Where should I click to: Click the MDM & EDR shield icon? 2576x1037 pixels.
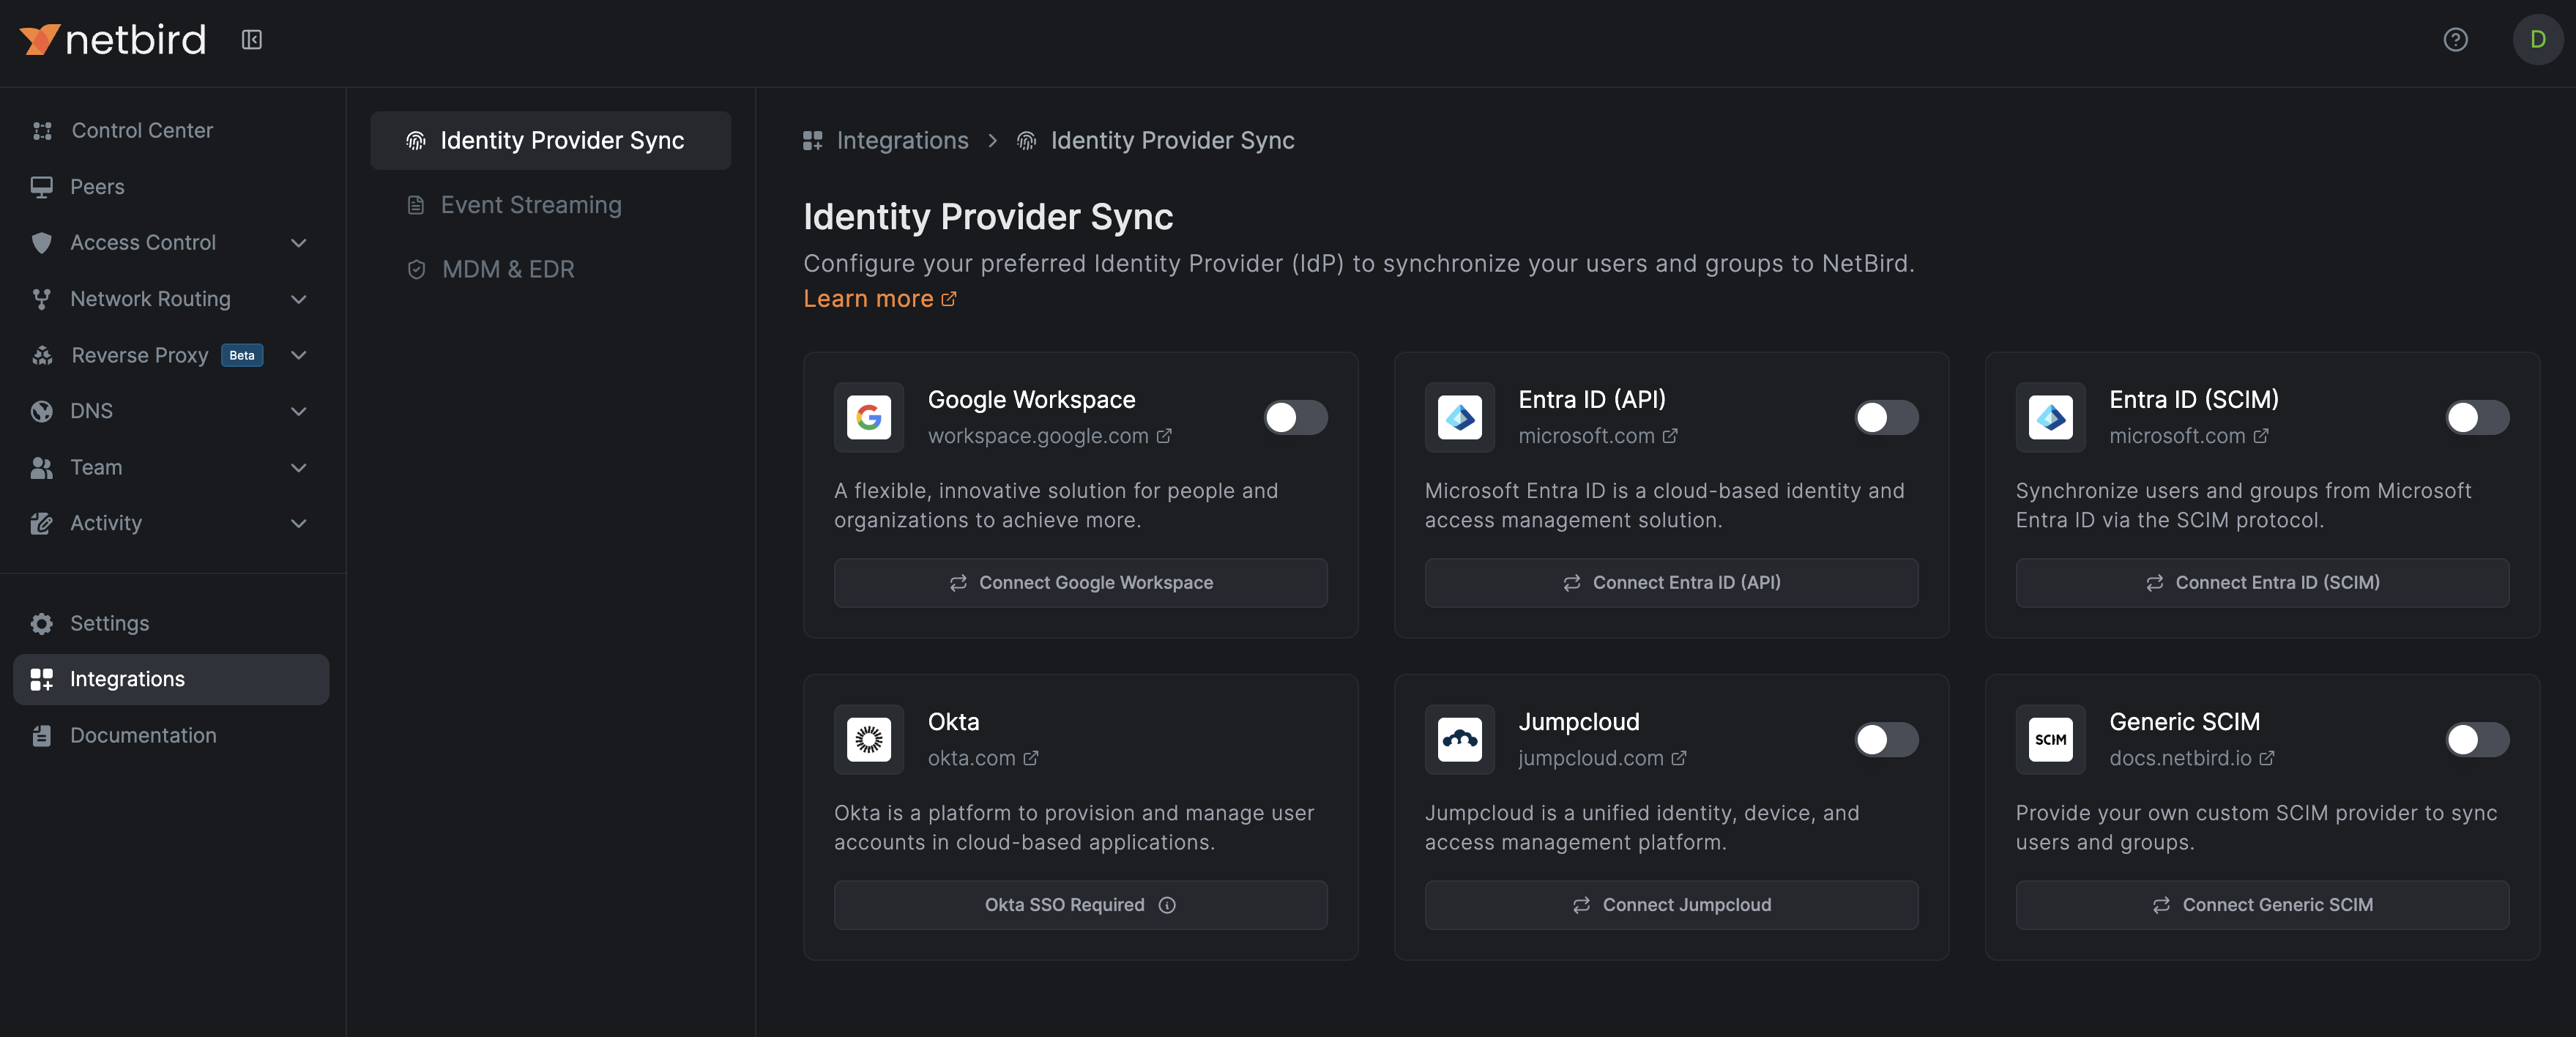click(x=417, y=269)
